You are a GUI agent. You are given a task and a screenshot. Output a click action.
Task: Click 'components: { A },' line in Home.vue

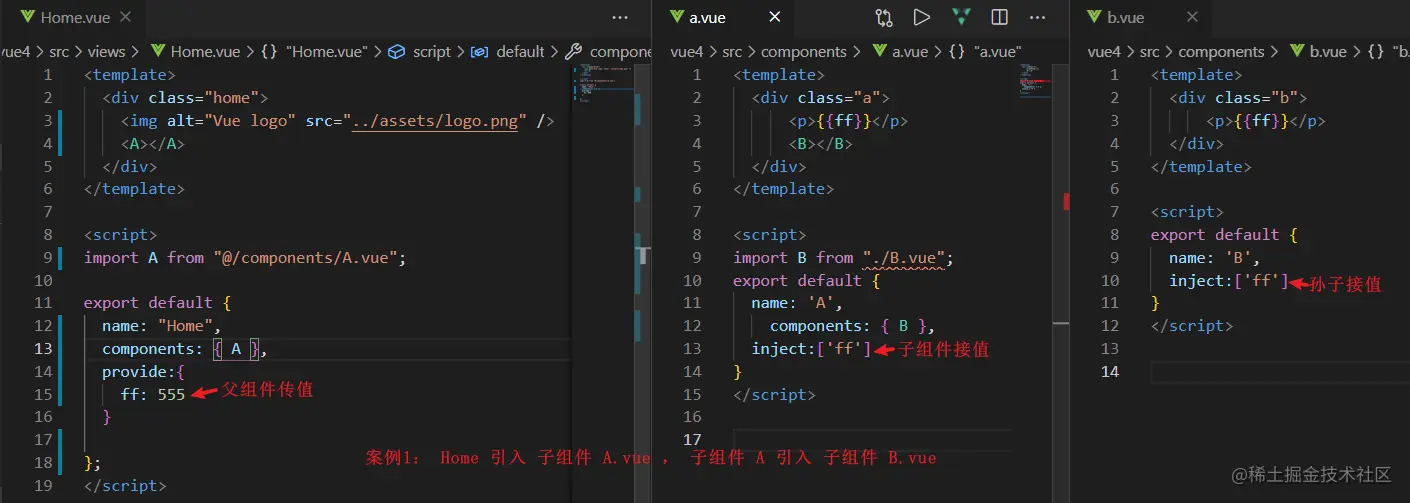pos(185,349)
